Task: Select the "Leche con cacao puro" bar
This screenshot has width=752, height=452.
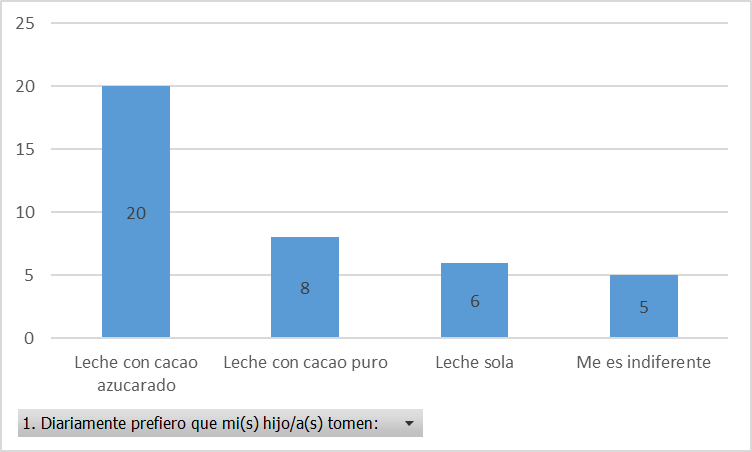Action: coord(305,262)
